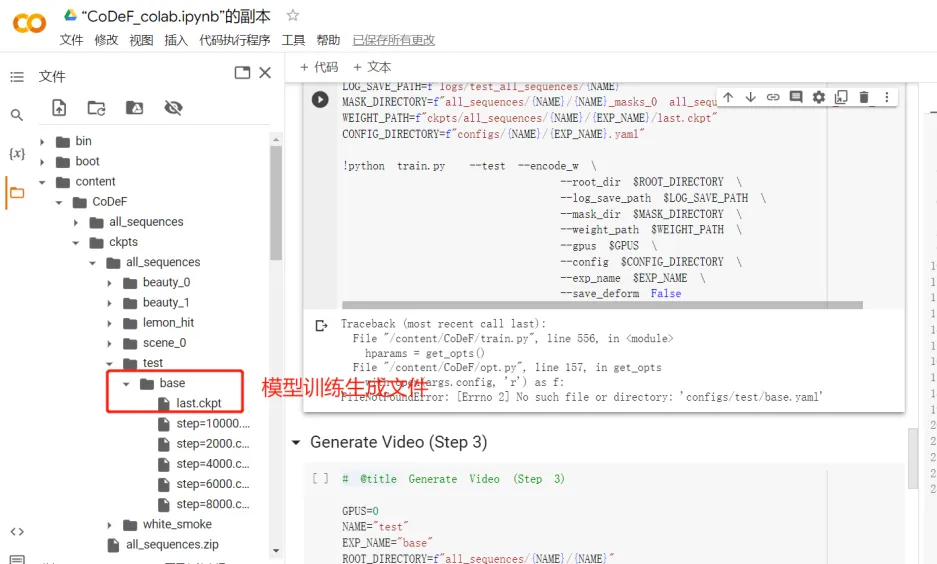Mount Google Drive folder icon
Image resolution: width=937 pixels, height=564 pixels.
click(134, 108)
